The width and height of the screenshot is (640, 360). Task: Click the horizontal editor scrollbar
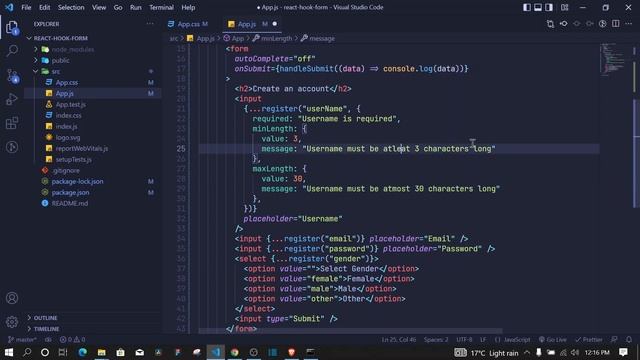point(350,331)
